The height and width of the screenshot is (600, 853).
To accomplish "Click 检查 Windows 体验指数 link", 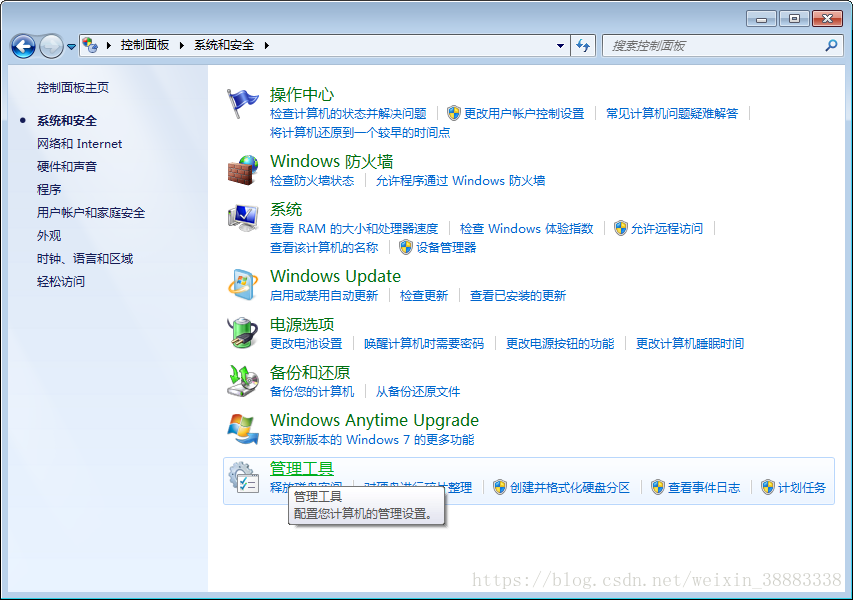I will [x=527, y=228].
